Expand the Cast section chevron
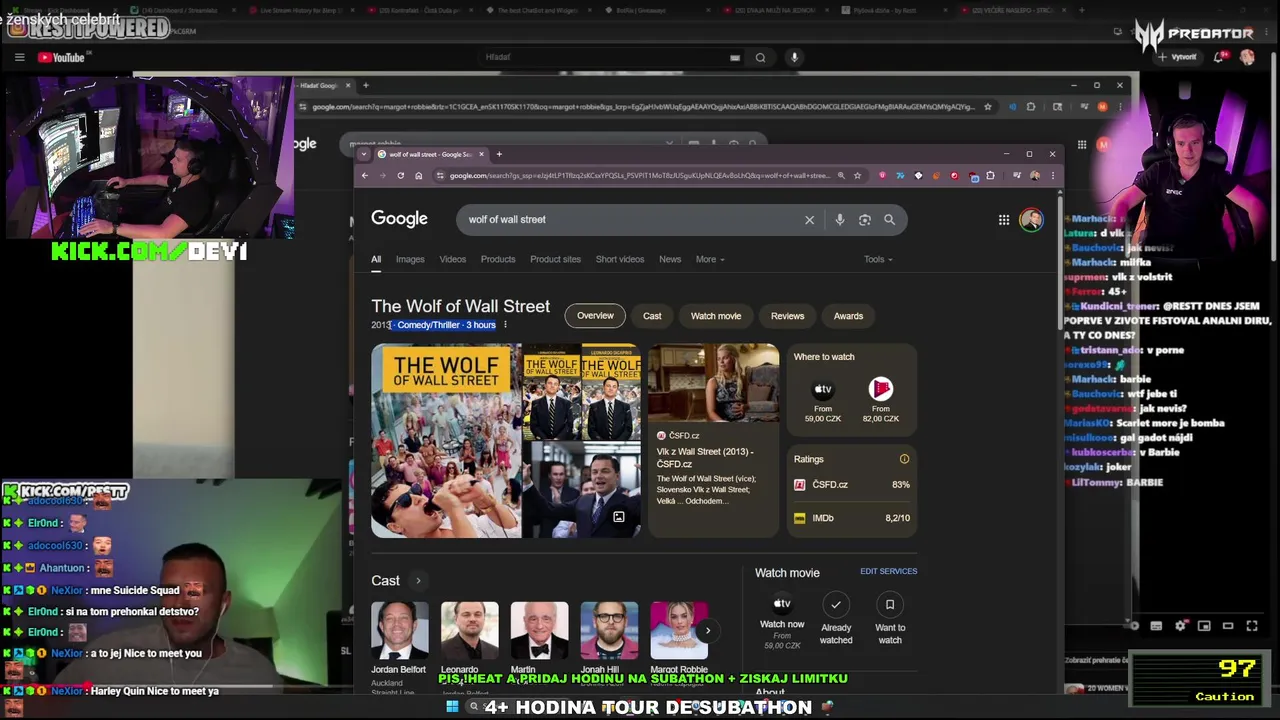1280x720 pixels. tap(418, 581)
